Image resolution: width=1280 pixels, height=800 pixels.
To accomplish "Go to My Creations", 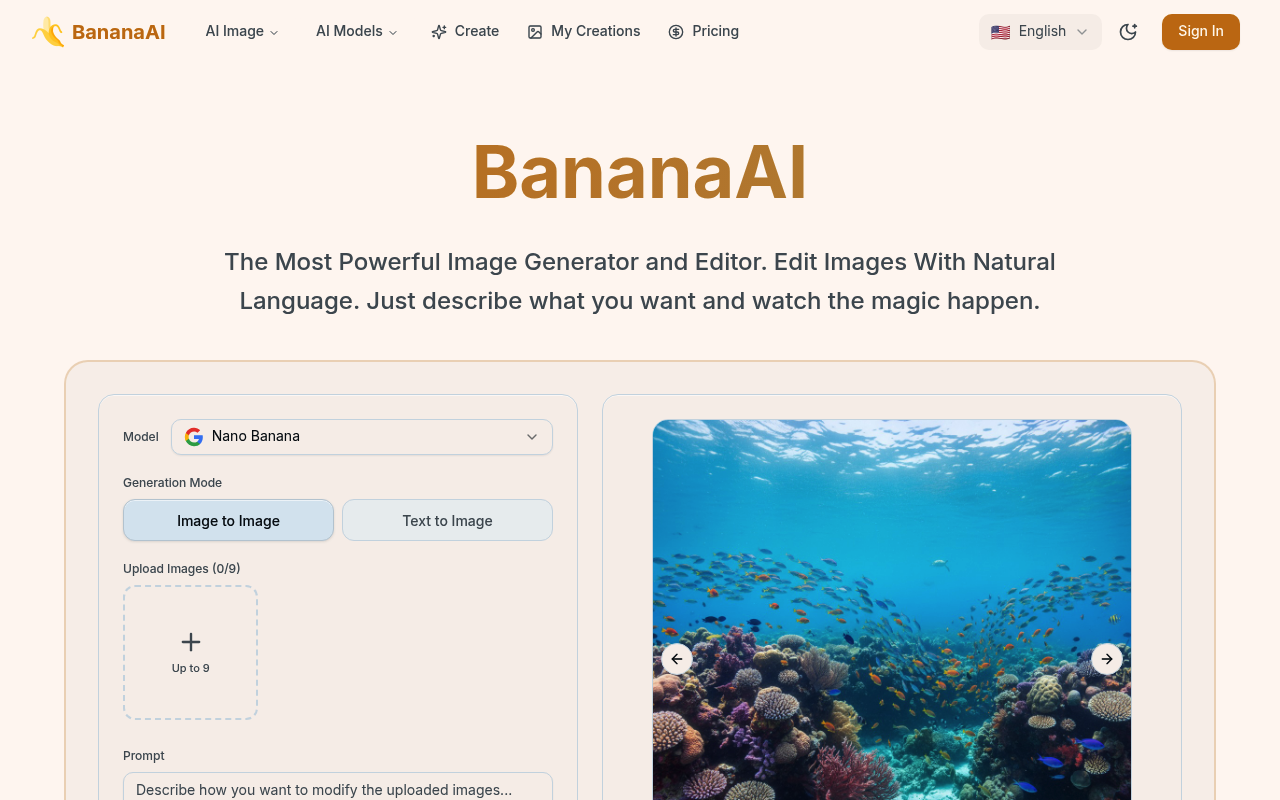I will click(x=584, y=32).
